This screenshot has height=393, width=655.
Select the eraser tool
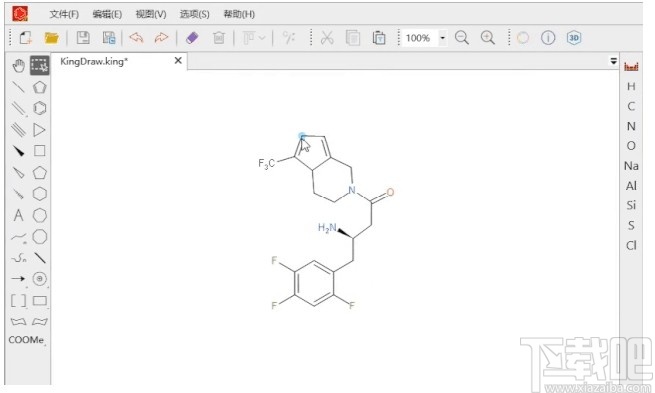tap(192, 38)
